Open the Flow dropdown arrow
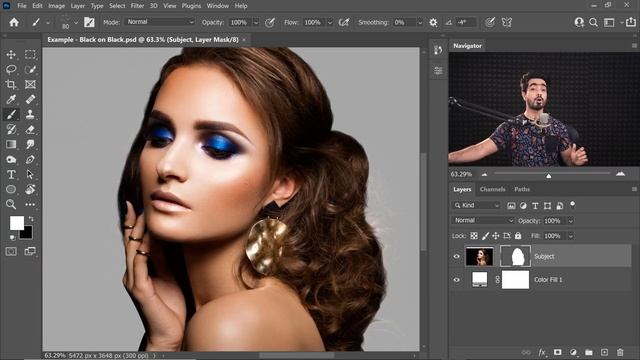640x360 pixels. point(329,22)
